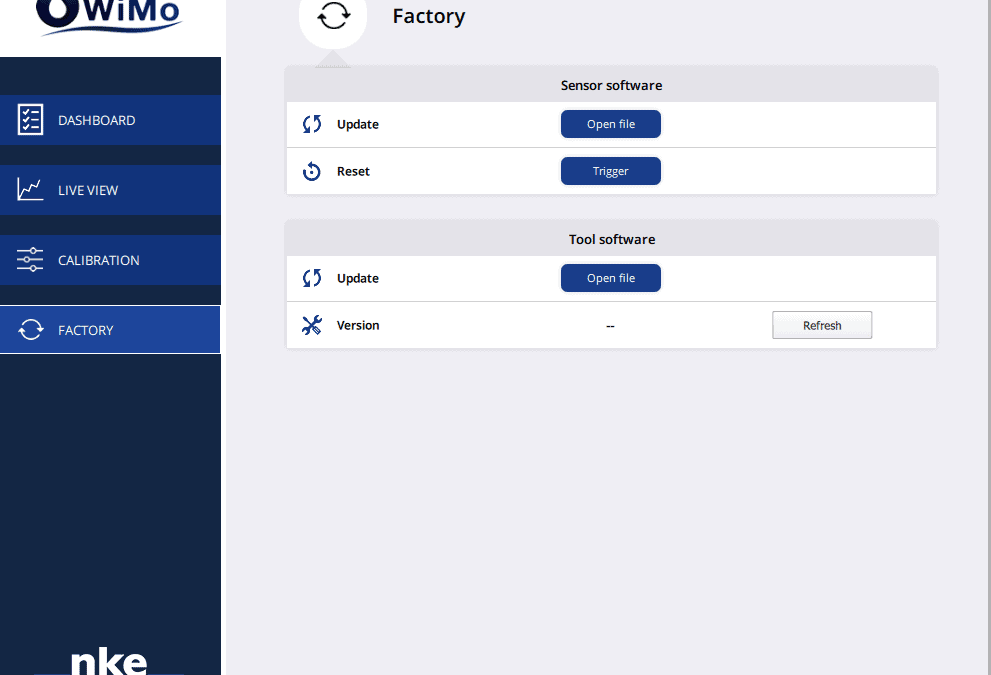
Task: Click the Factory header circular arrows icon
Action: coord(333,16)
